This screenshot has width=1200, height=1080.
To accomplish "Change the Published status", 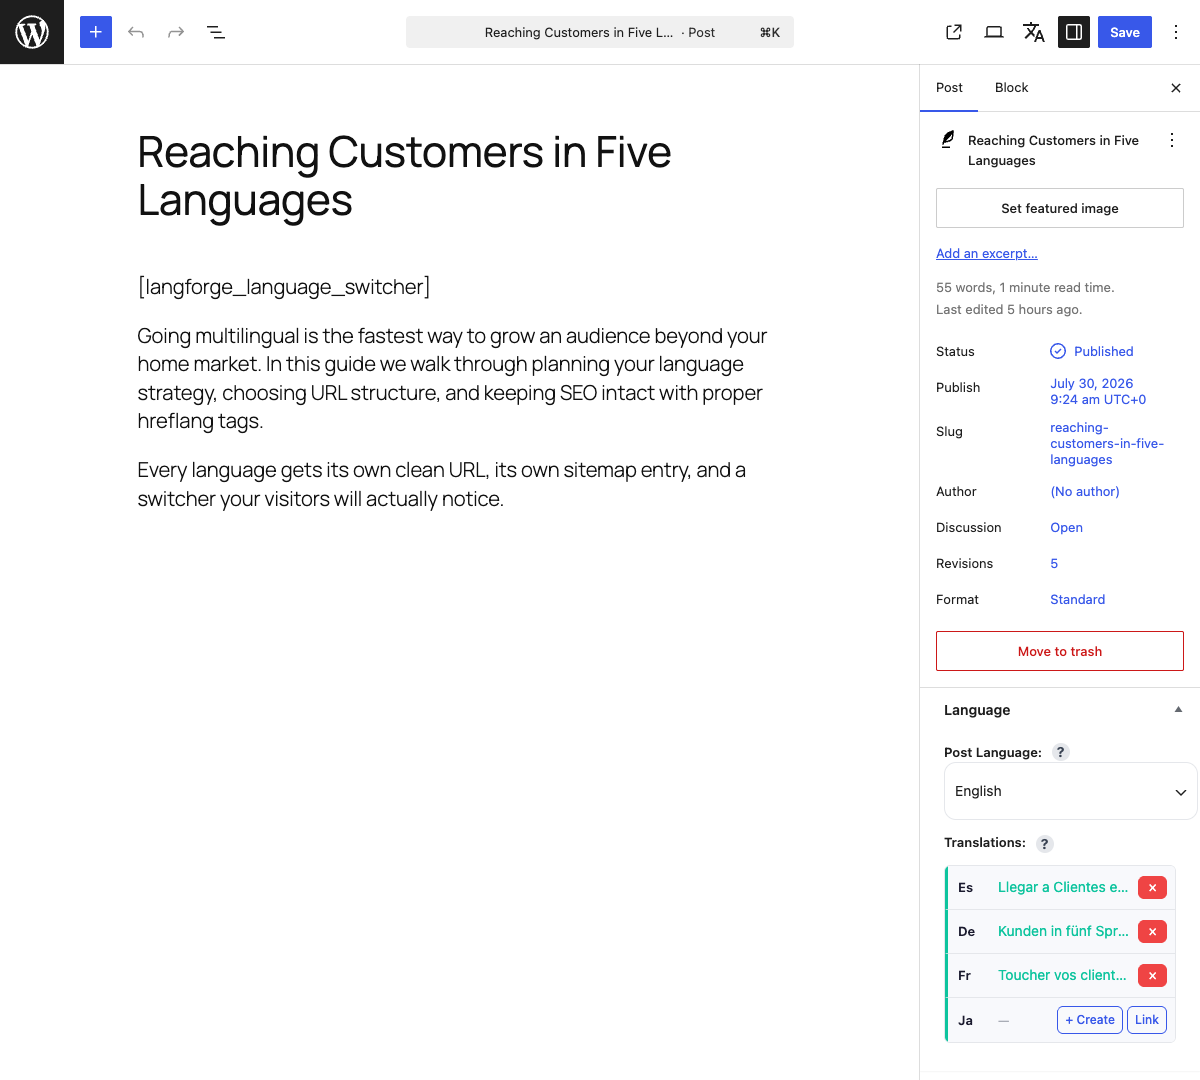I will 1092,351.
